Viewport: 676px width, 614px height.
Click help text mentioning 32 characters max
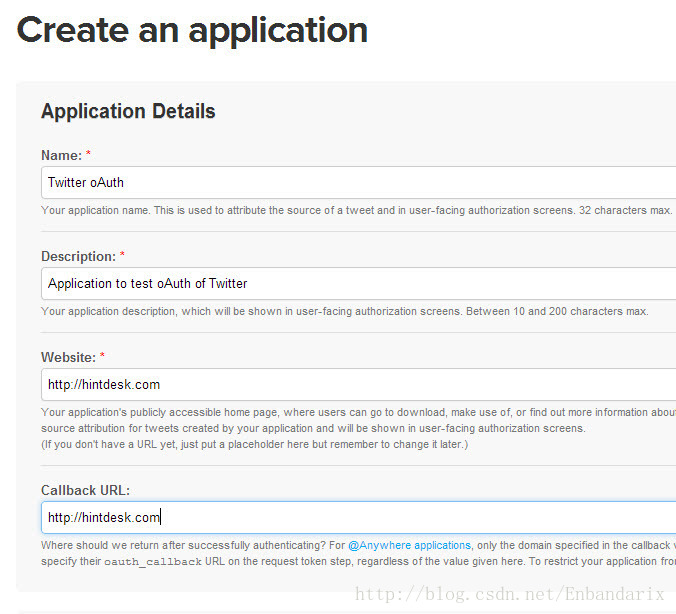coord(356,210)
